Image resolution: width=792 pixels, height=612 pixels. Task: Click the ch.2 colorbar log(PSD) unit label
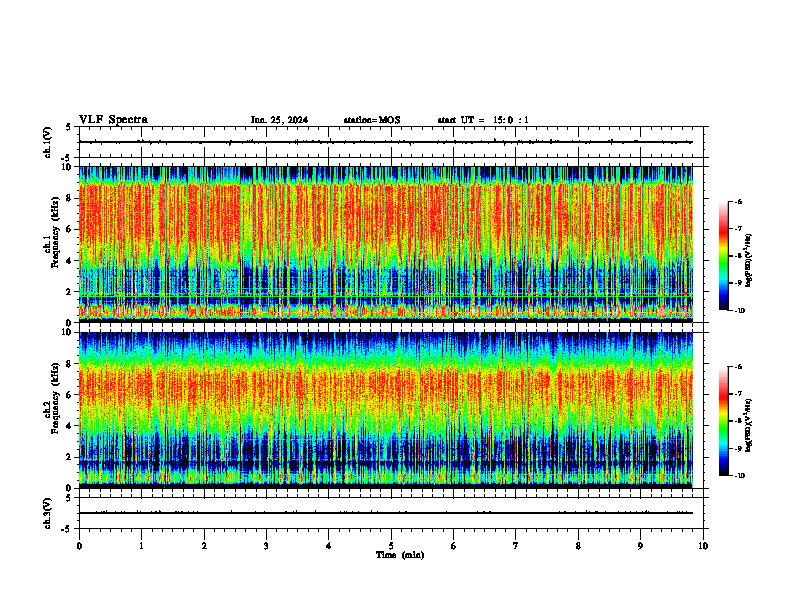(x=749, y=426)
